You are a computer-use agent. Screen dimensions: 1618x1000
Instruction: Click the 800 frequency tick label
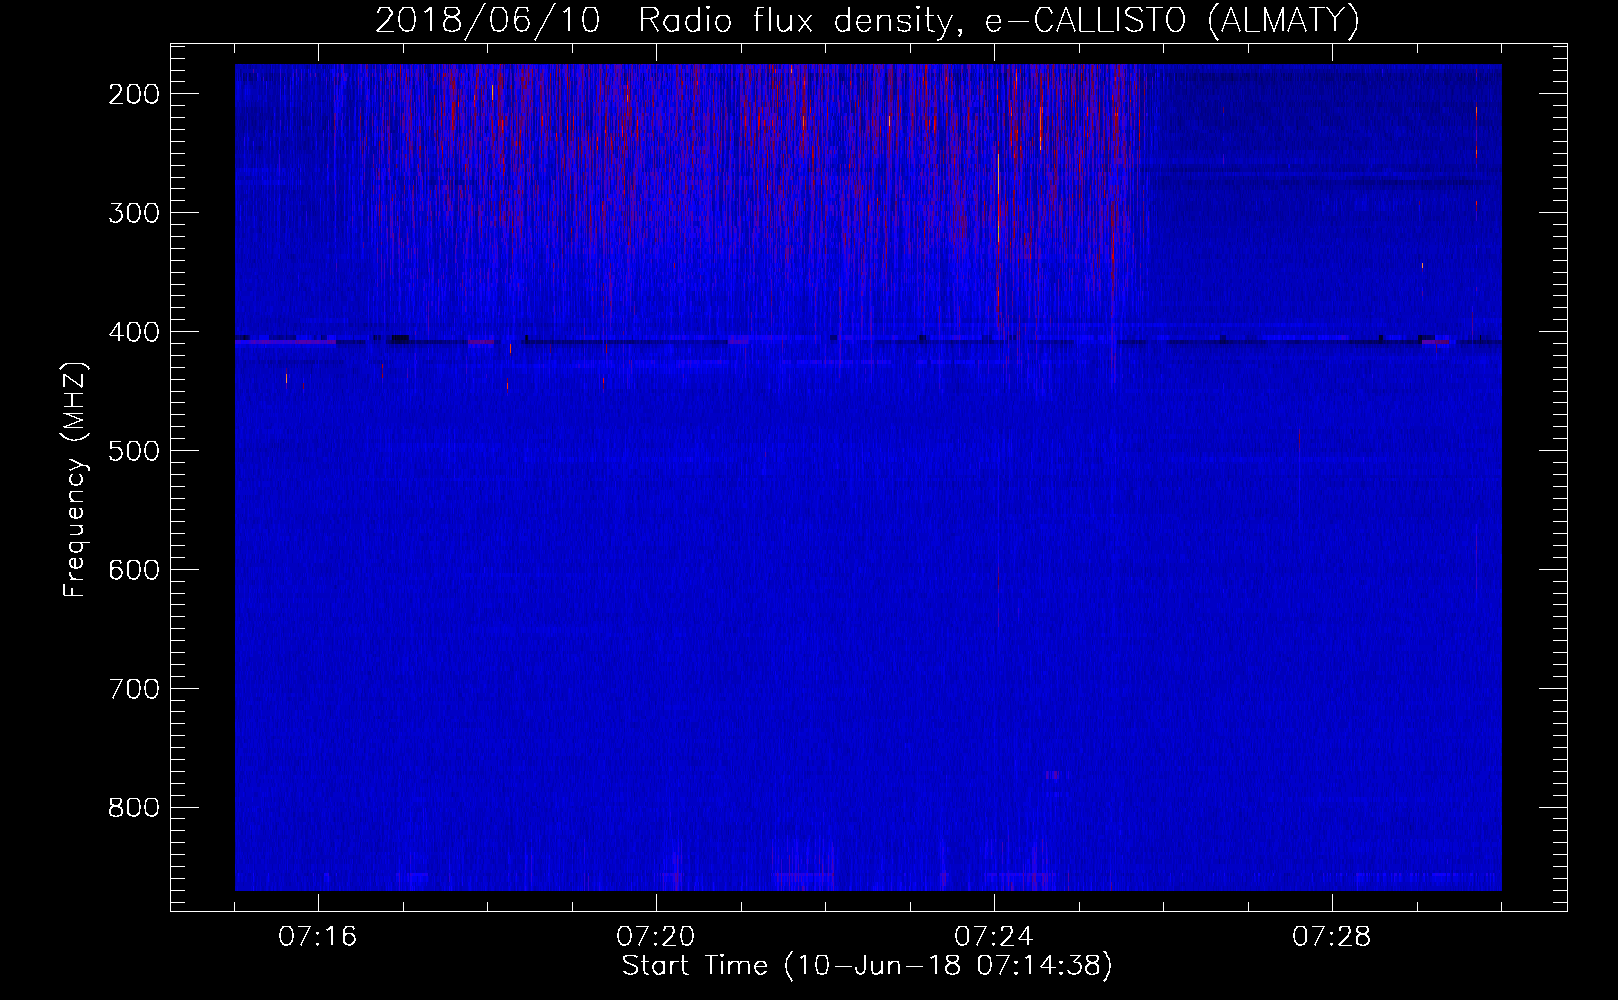tap(132, 808)
